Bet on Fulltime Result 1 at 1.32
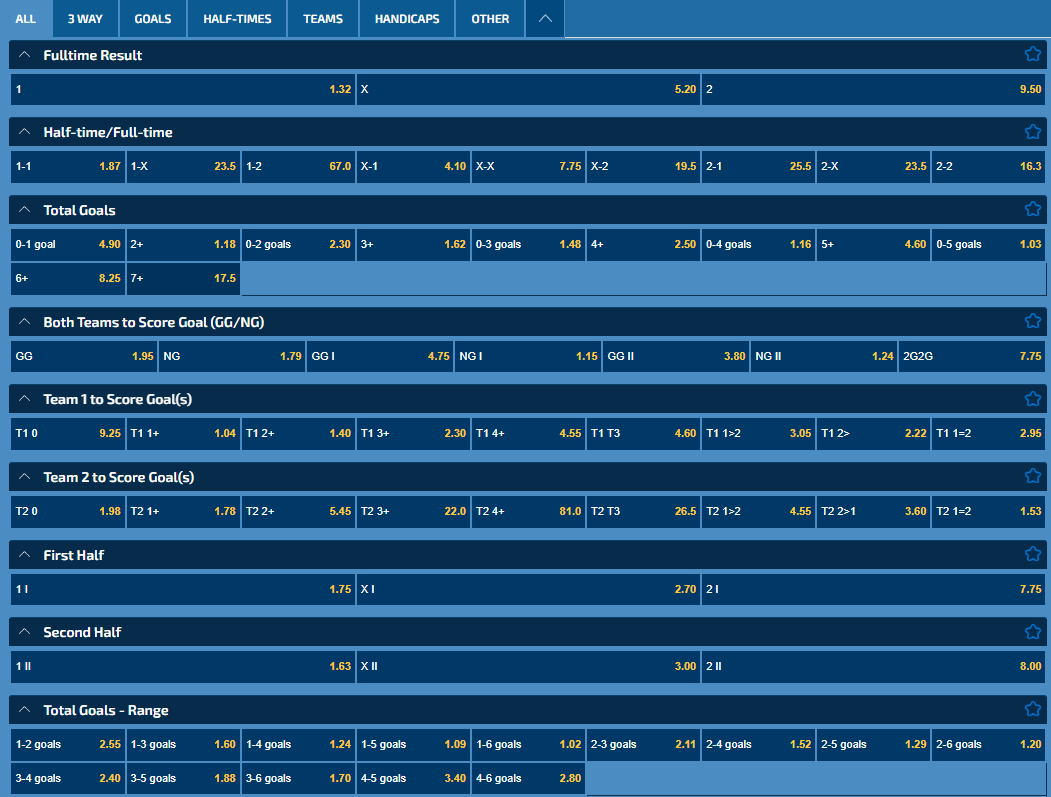The height and width of the screenshot is (797, 1051). click(x=183, y=89)
